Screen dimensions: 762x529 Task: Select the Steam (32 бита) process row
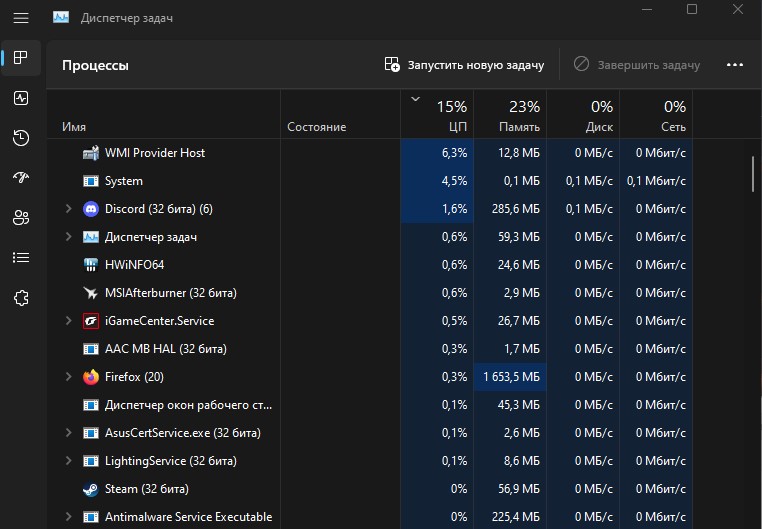click(370, 489)
